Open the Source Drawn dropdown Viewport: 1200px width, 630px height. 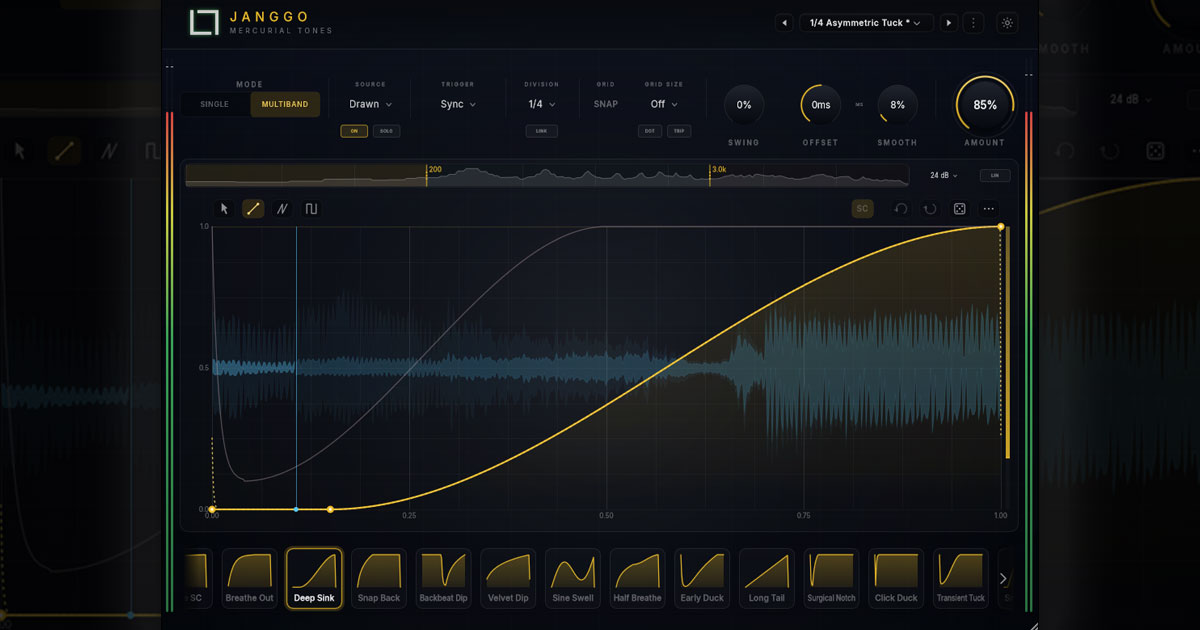(x=370, y=104)
